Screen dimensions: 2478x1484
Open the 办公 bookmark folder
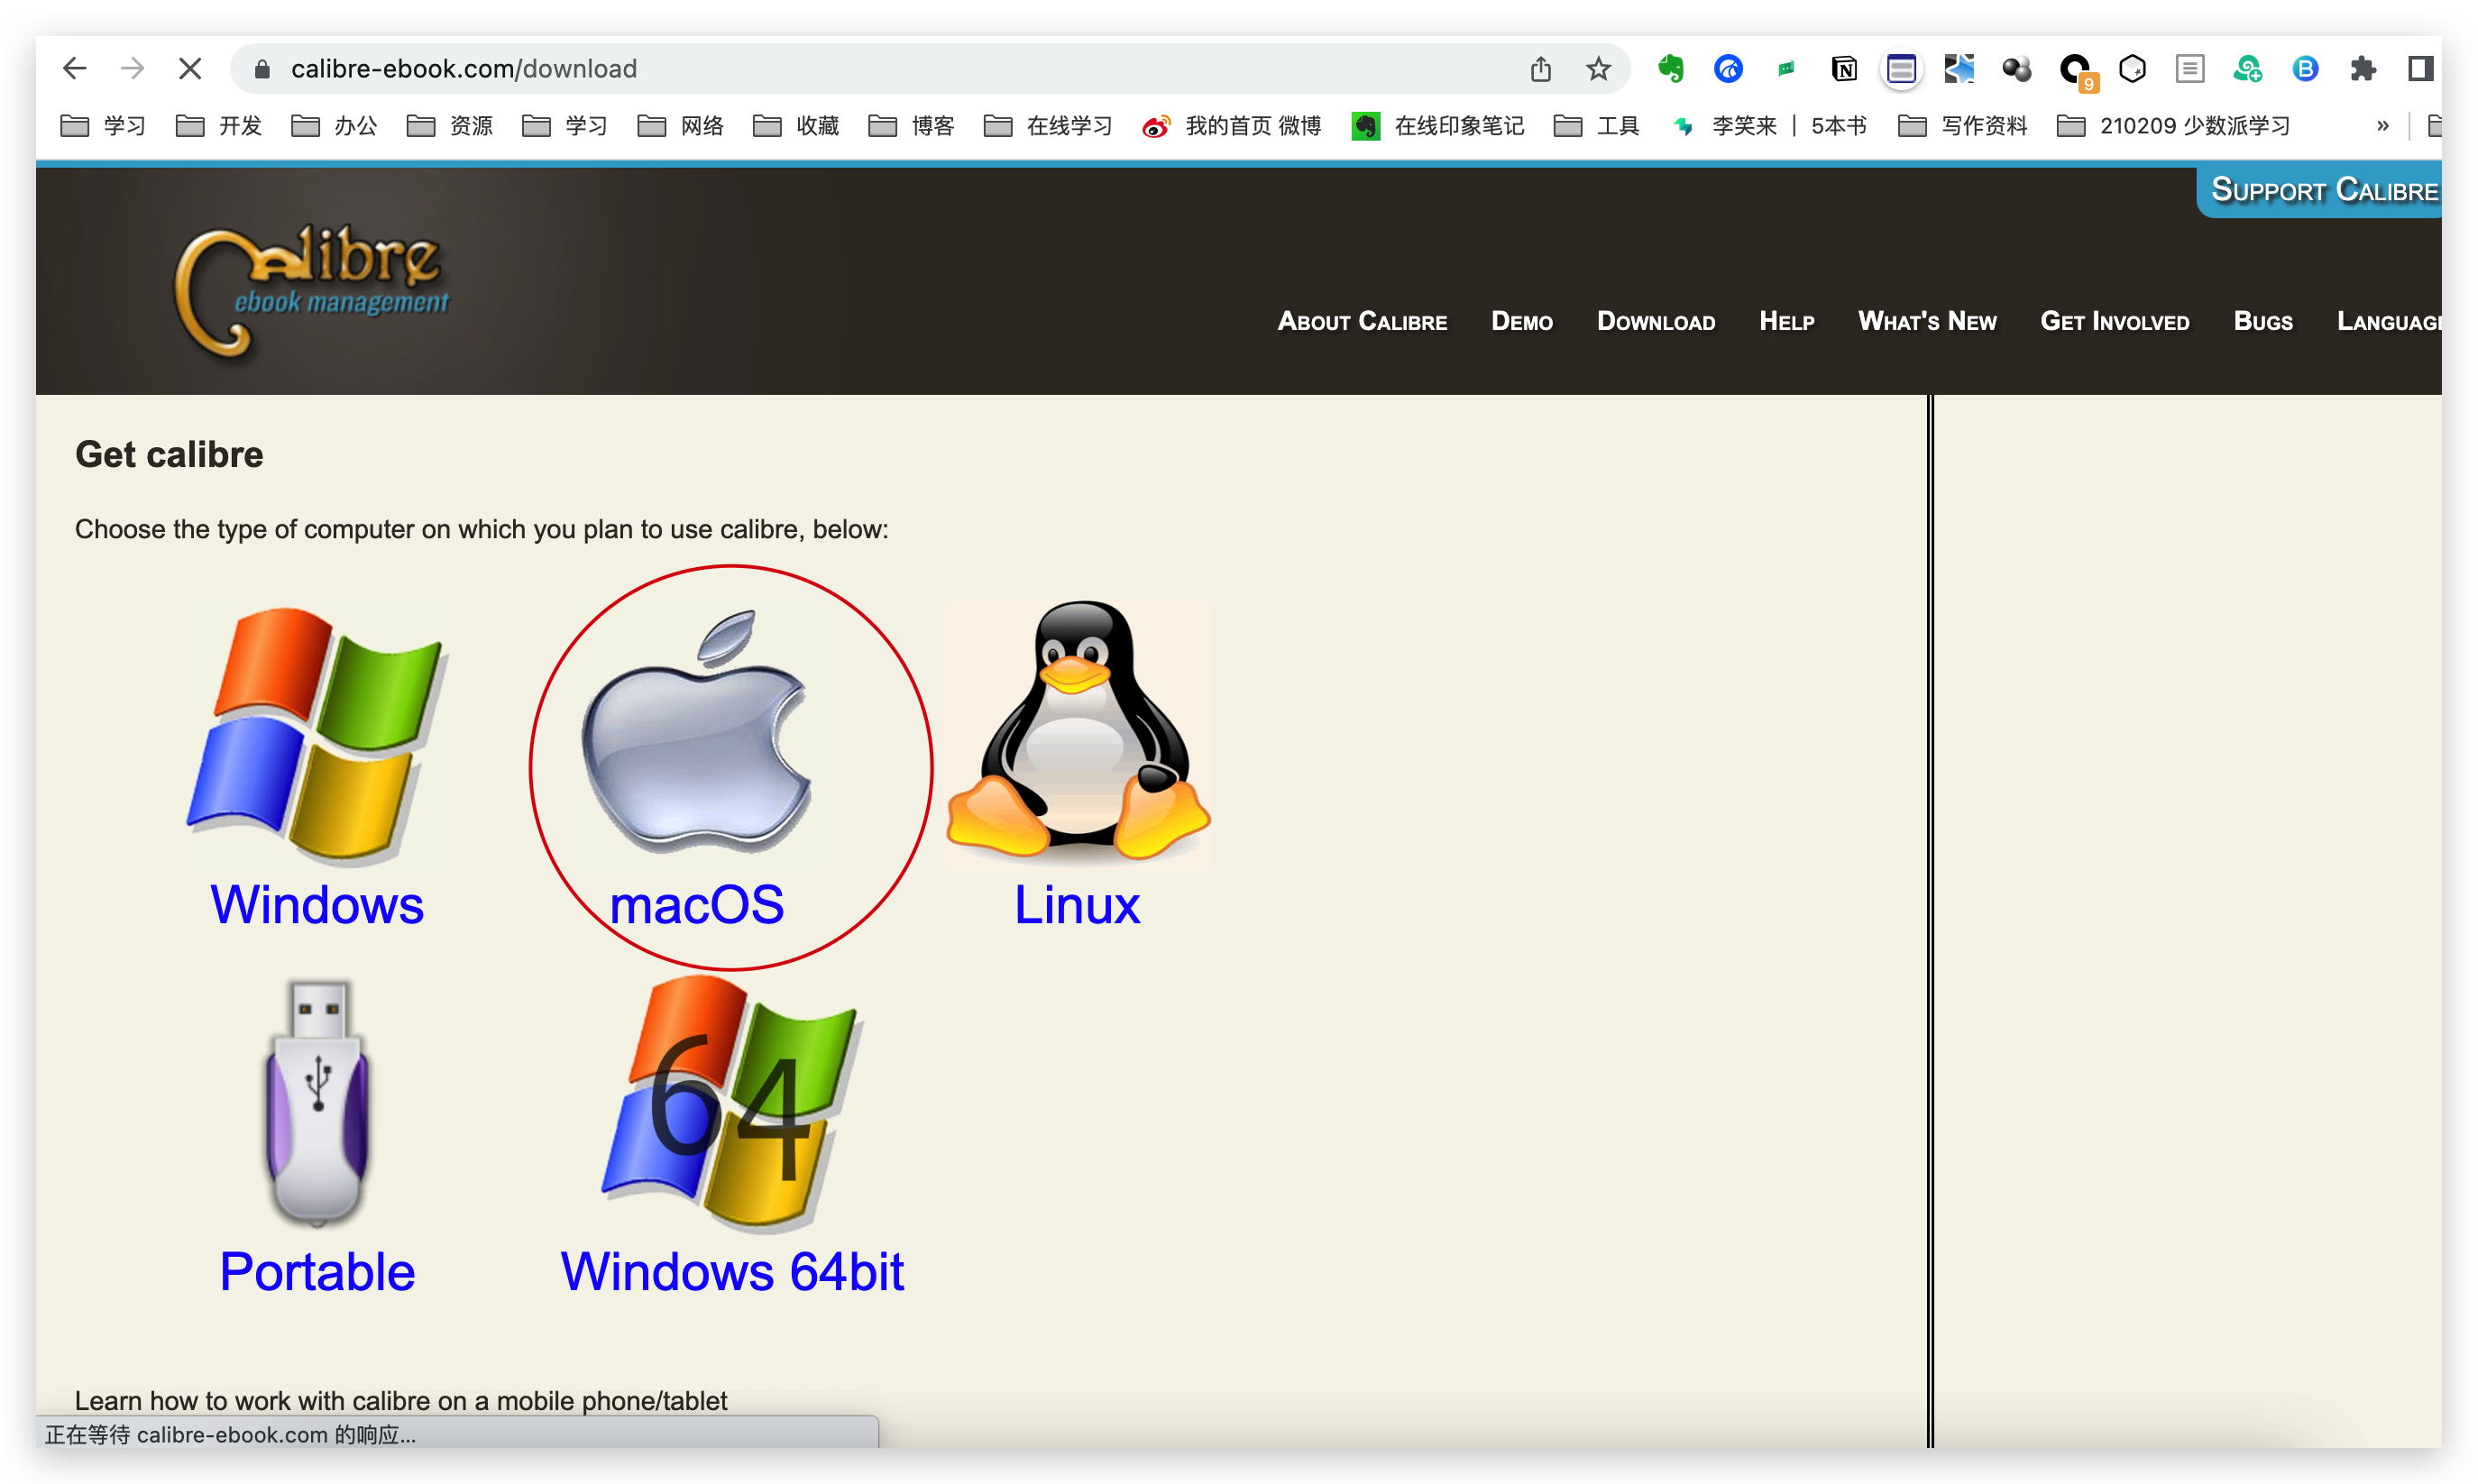tap(334, 125)
